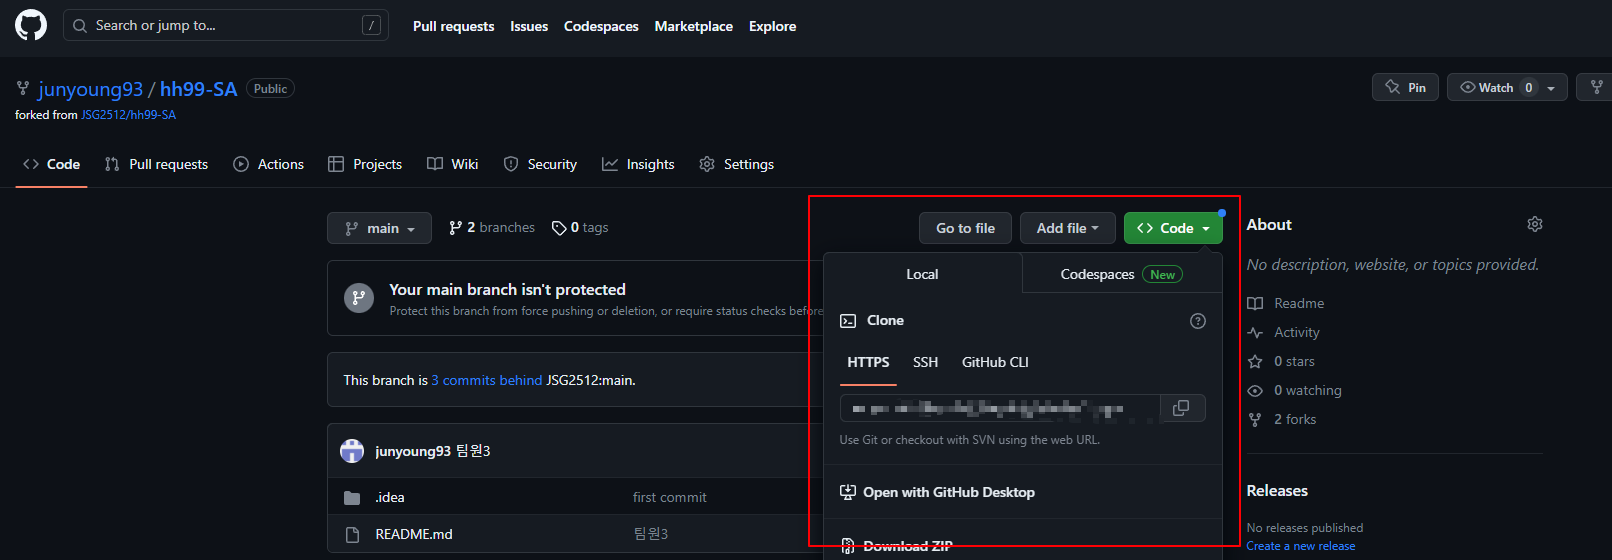Pin this repository
This screenshot has width=1612, height=560.
pyautogui.click(x=1405, y=87)
